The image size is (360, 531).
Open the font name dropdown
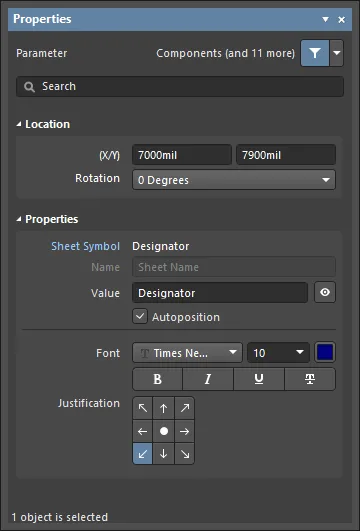click(x=187, y=353)
